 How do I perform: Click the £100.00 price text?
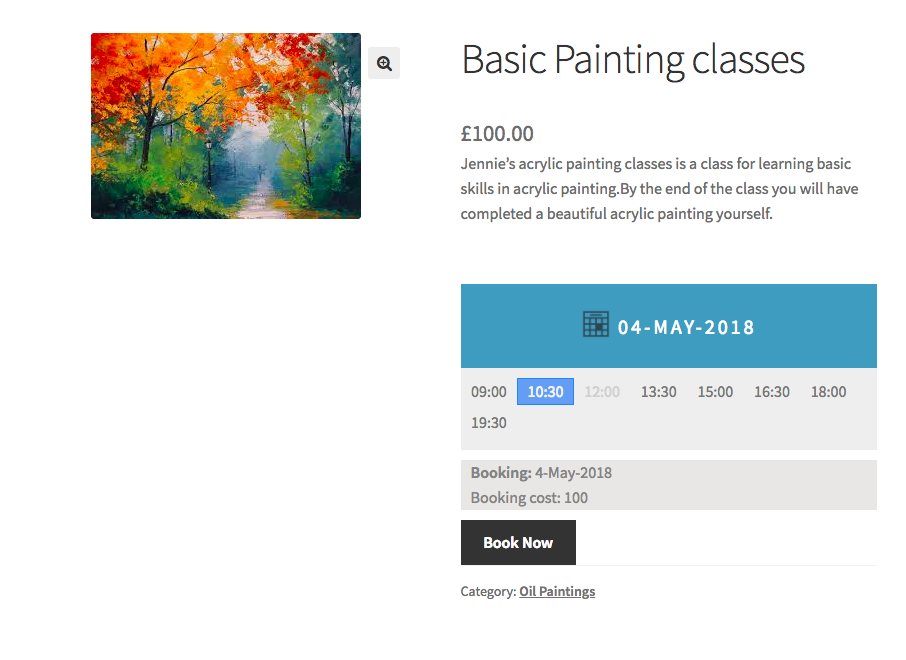click(497, 133)
